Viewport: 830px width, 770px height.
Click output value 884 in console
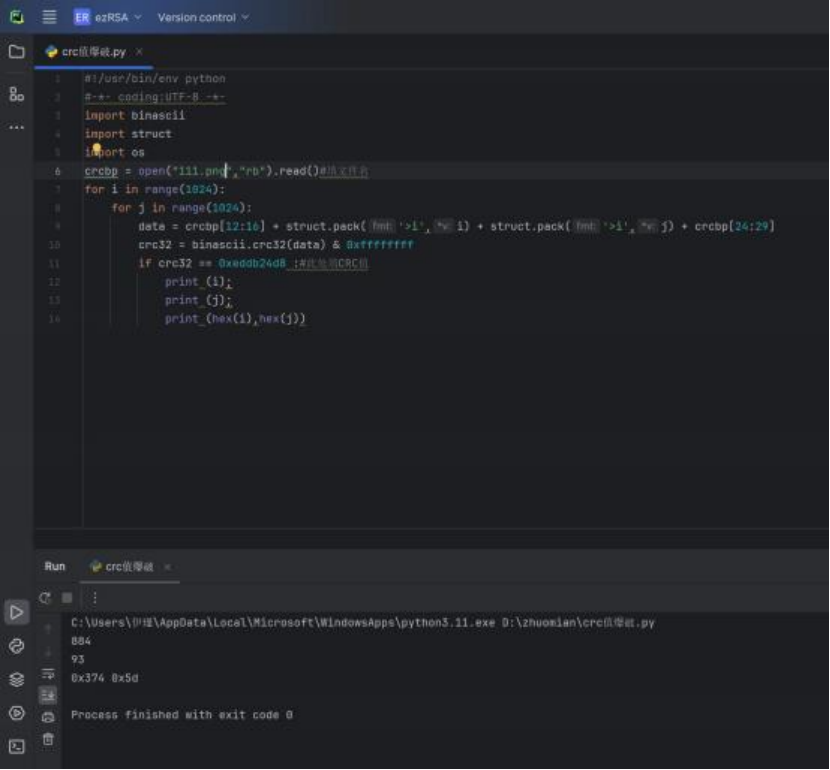81,641
